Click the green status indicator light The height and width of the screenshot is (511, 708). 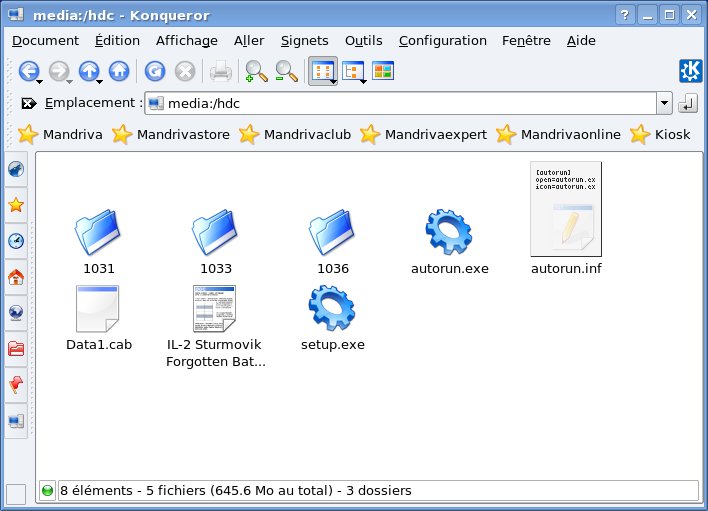point(47,490)
